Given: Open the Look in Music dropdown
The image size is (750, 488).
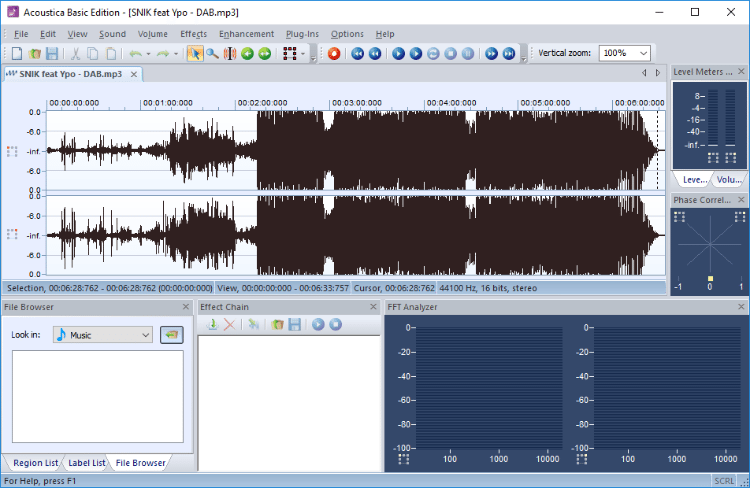Looking at the screenshot, I should coord(103,335).
